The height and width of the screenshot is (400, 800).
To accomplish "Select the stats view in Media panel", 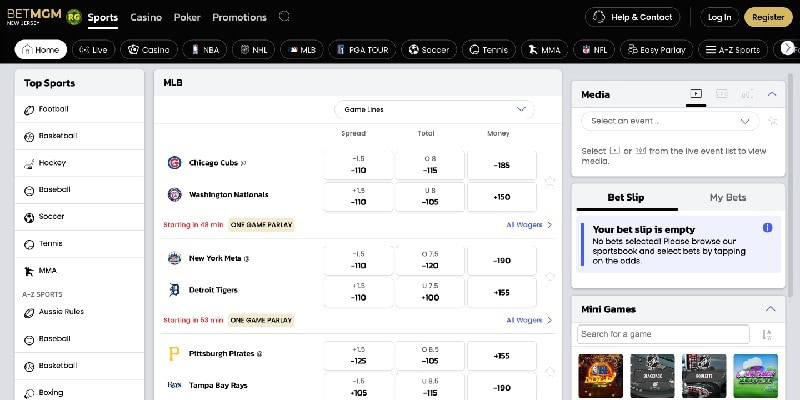I will [x=747, y=94].
